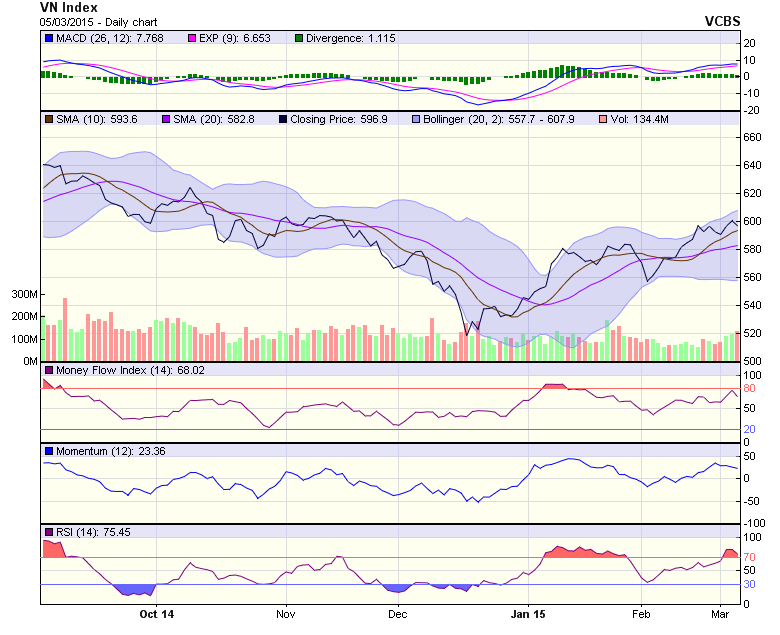Click the dark Closing Price legend marker
This screenshot has height=635, width=780.
pos(282,119)
